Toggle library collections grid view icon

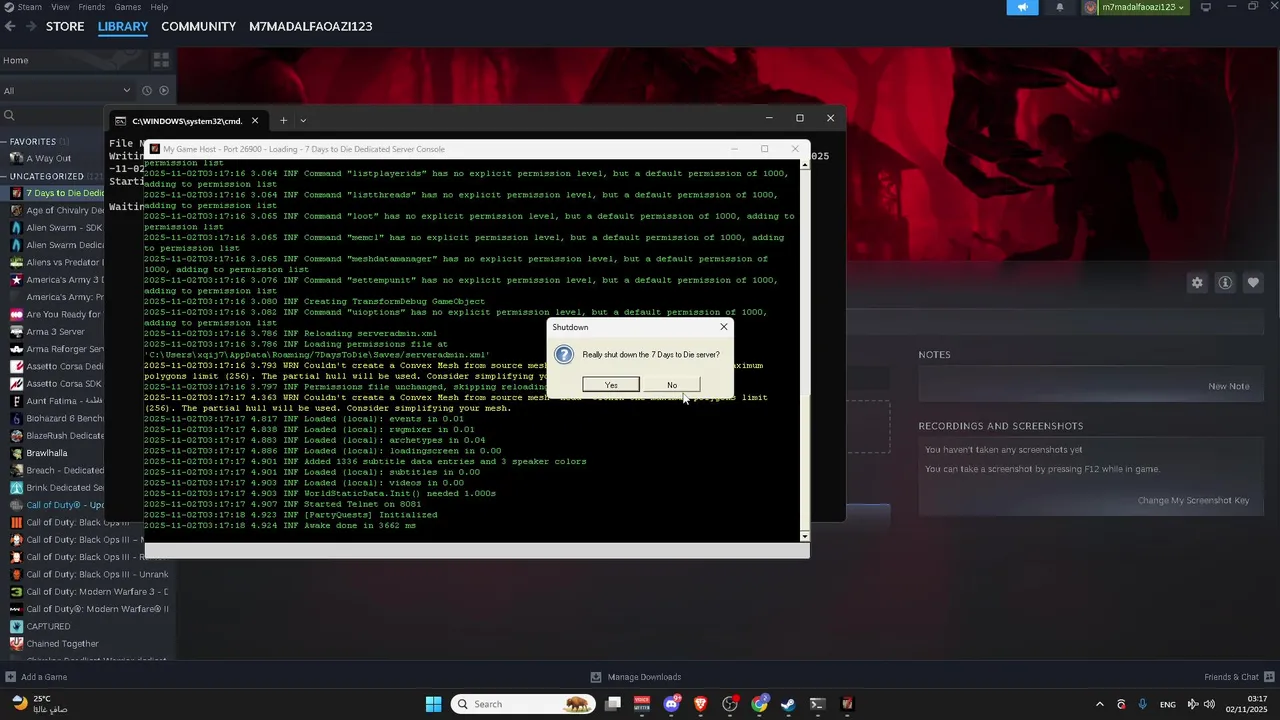coord(161,60)
